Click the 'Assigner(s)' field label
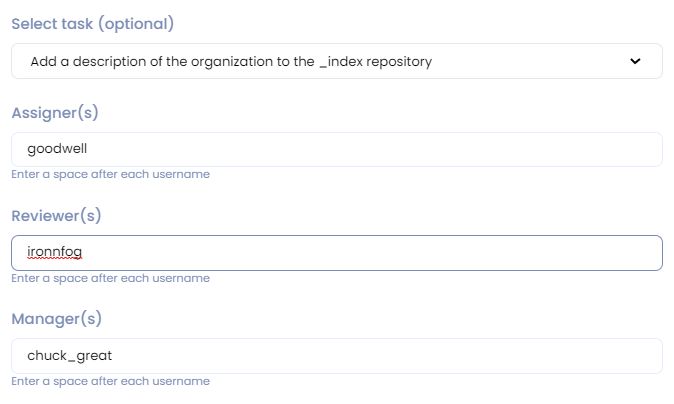The height and width of the screenshot is (404, 674). [x=55, y=113]
